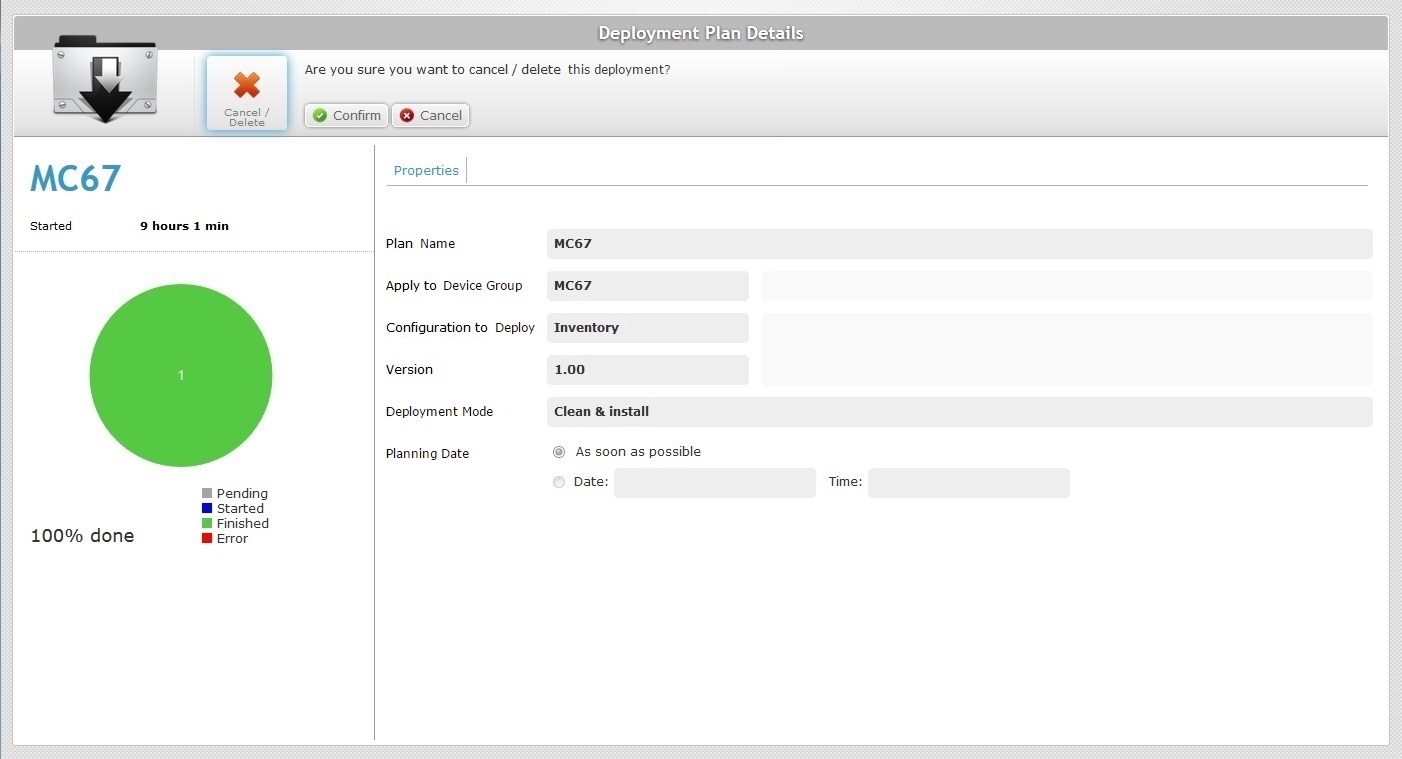Select the Date radio button
Image resolution: width=1402 pixels, height=759 pixels.
pos(559,482)
